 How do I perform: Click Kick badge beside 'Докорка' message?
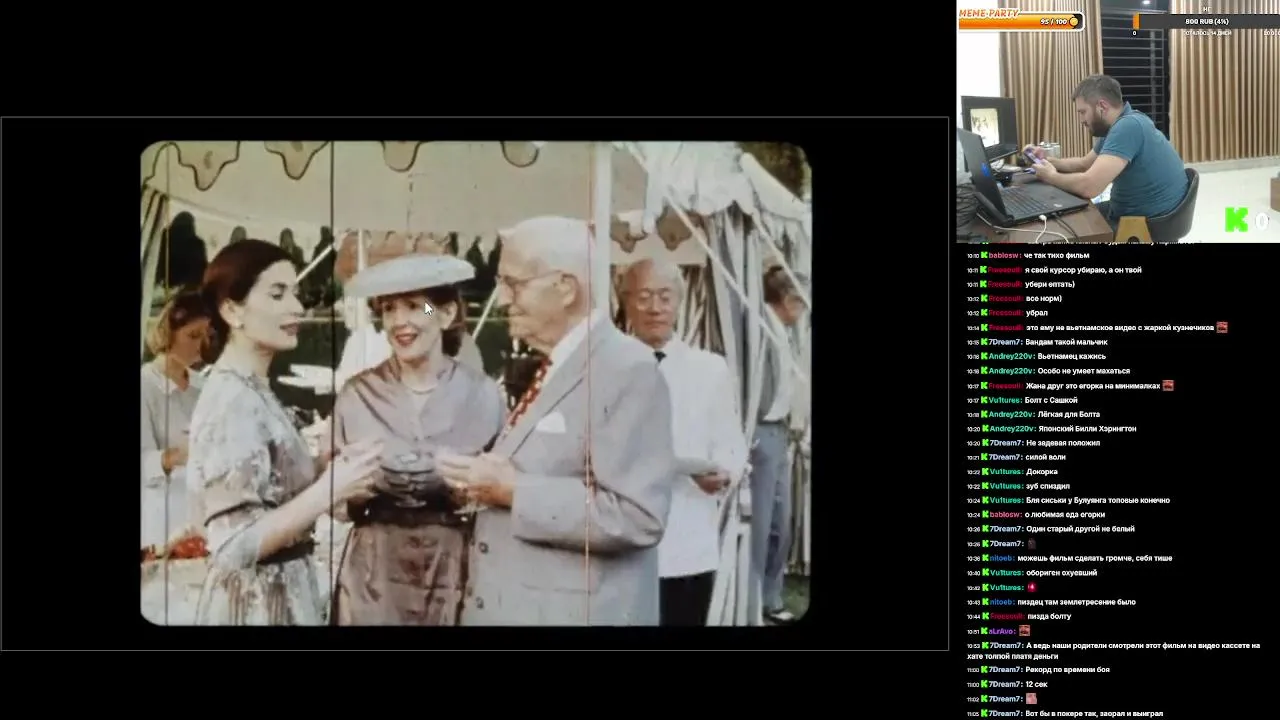[x=984, y=472]
